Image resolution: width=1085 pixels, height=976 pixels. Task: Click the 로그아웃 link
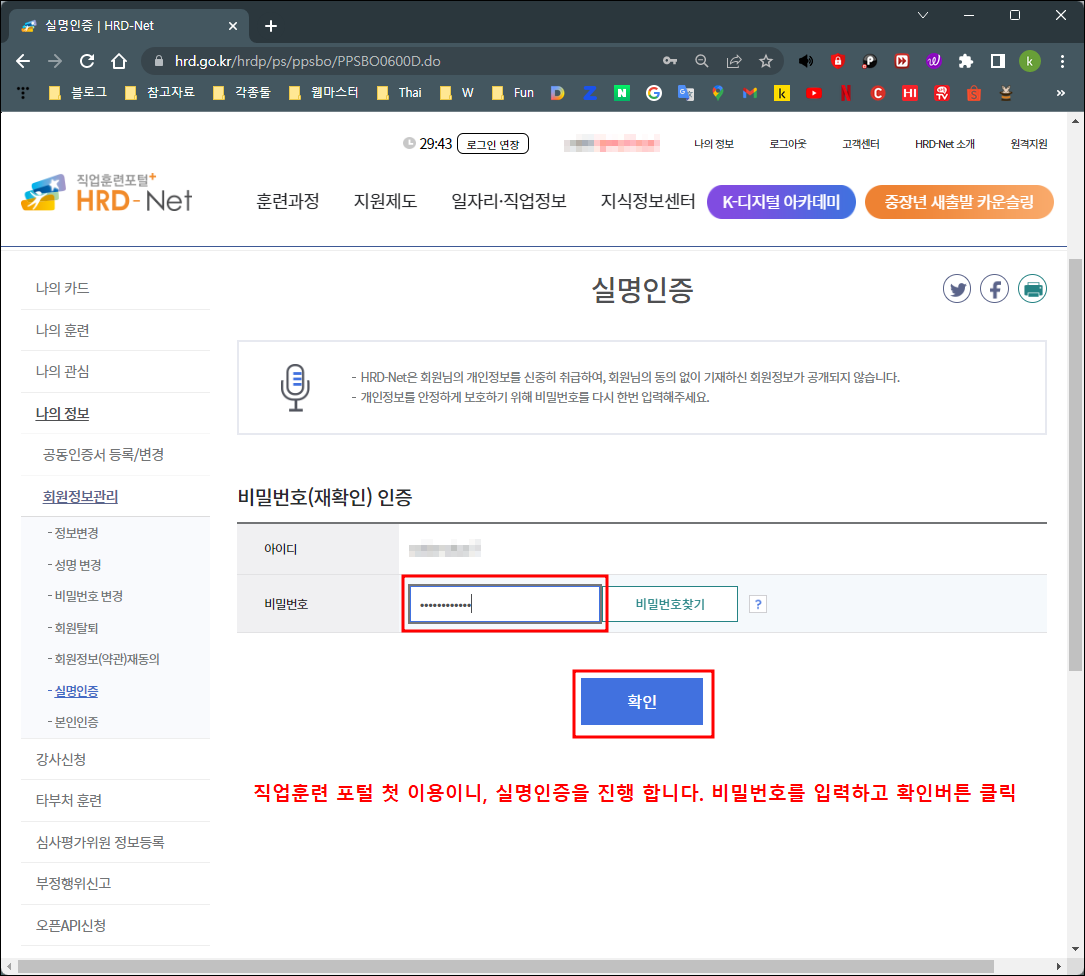[787, 143]
